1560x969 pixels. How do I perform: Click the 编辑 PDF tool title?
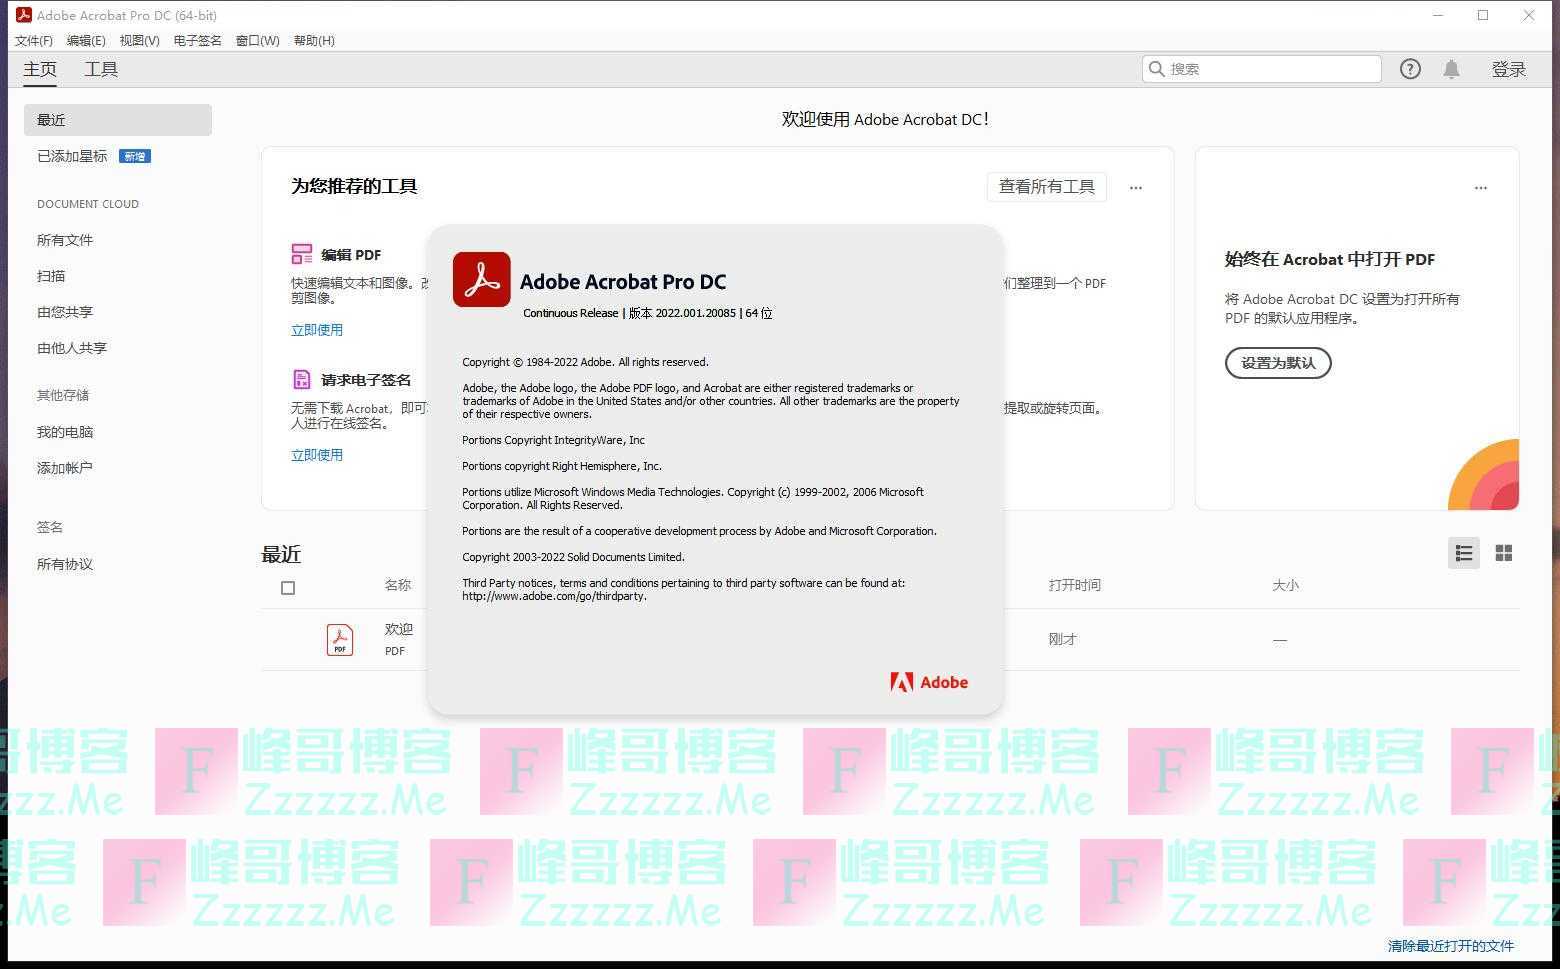[x=351, y=254]
